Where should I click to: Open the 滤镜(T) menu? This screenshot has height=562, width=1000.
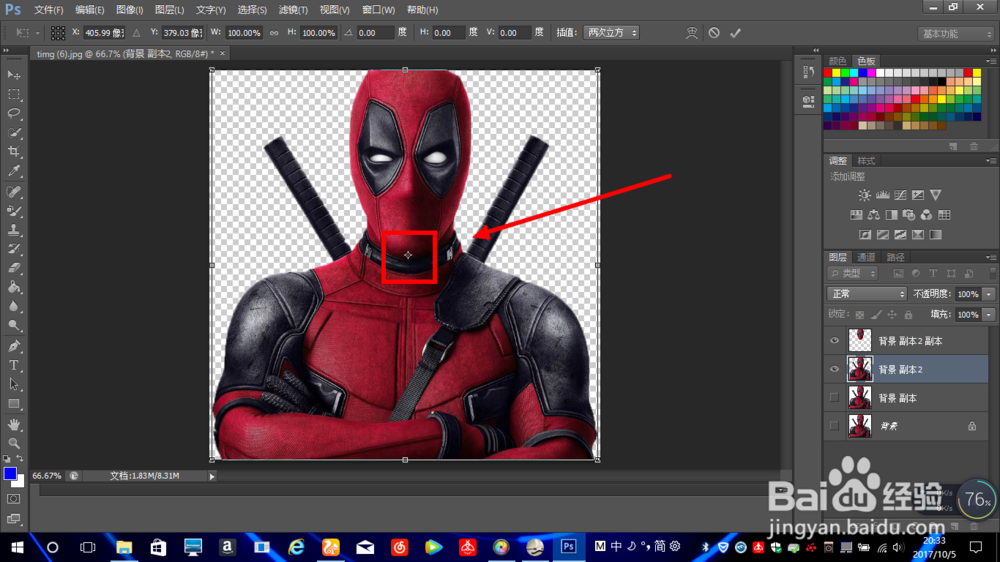coord(293,10)
